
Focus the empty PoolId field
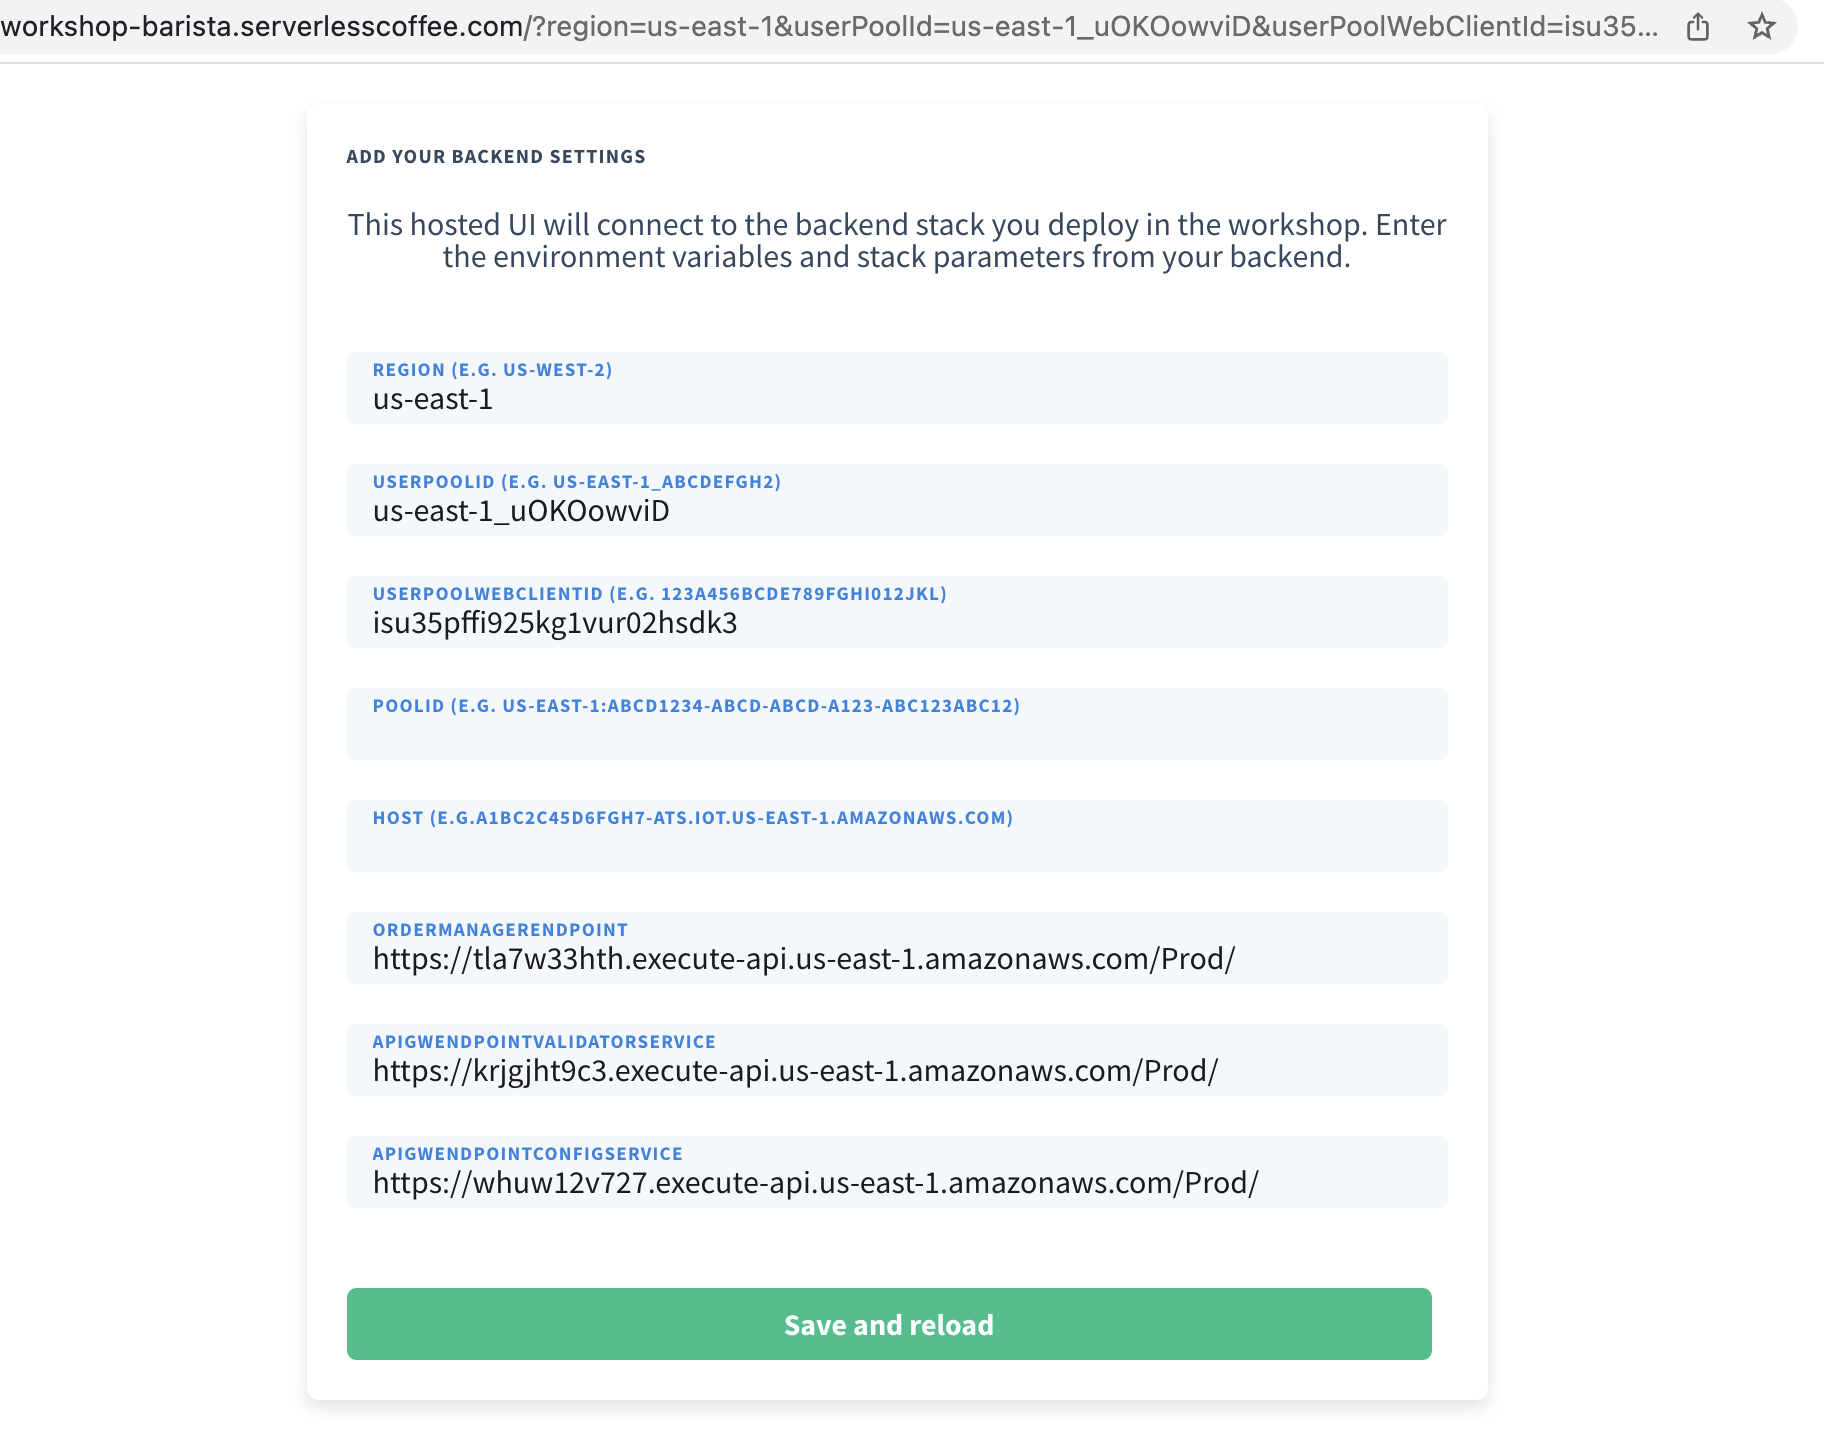[897, 724]
